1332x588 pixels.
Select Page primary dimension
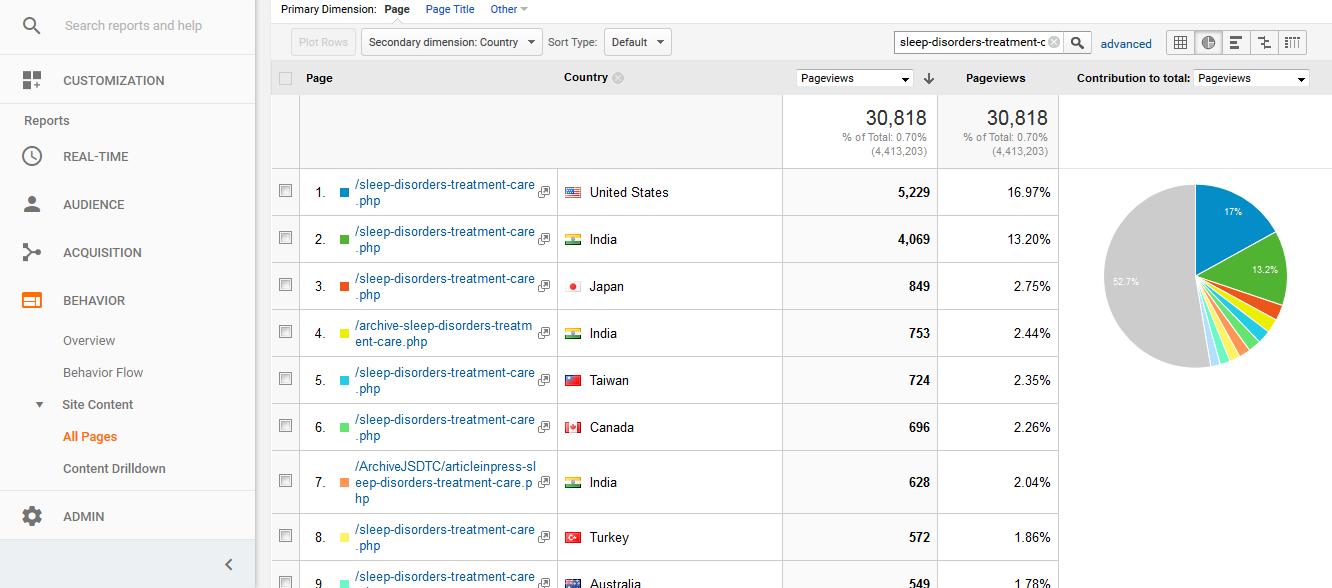coord(397,9)
